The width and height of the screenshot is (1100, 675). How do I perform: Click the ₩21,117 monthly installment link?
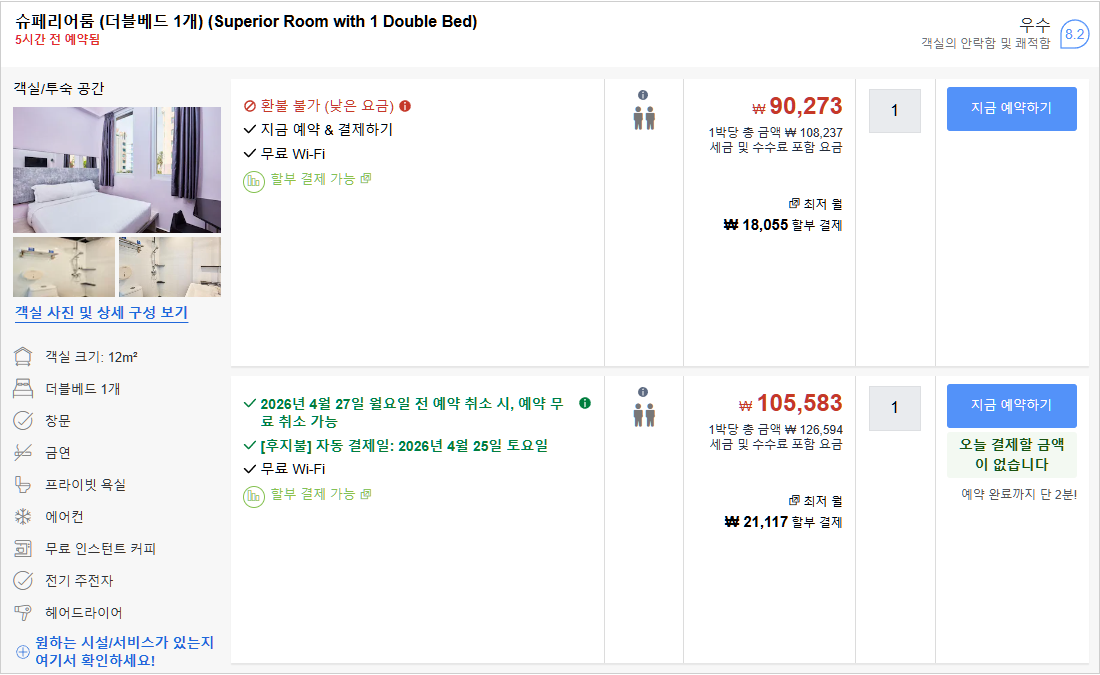click(783, 522)
